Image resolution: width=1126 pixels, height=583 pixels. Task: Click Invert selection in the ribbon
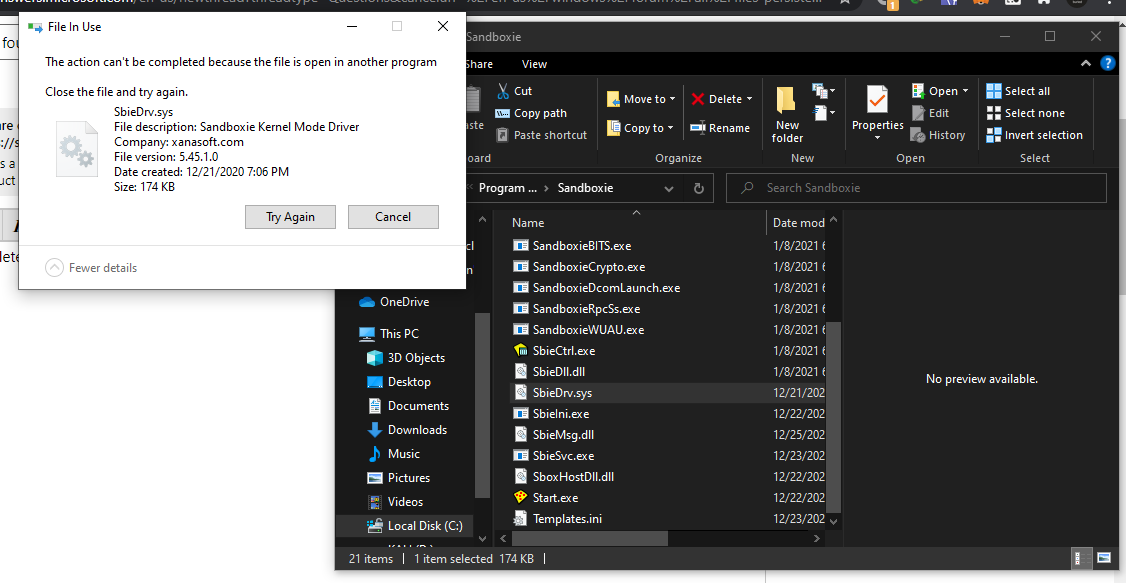[x=1035, y=135]
